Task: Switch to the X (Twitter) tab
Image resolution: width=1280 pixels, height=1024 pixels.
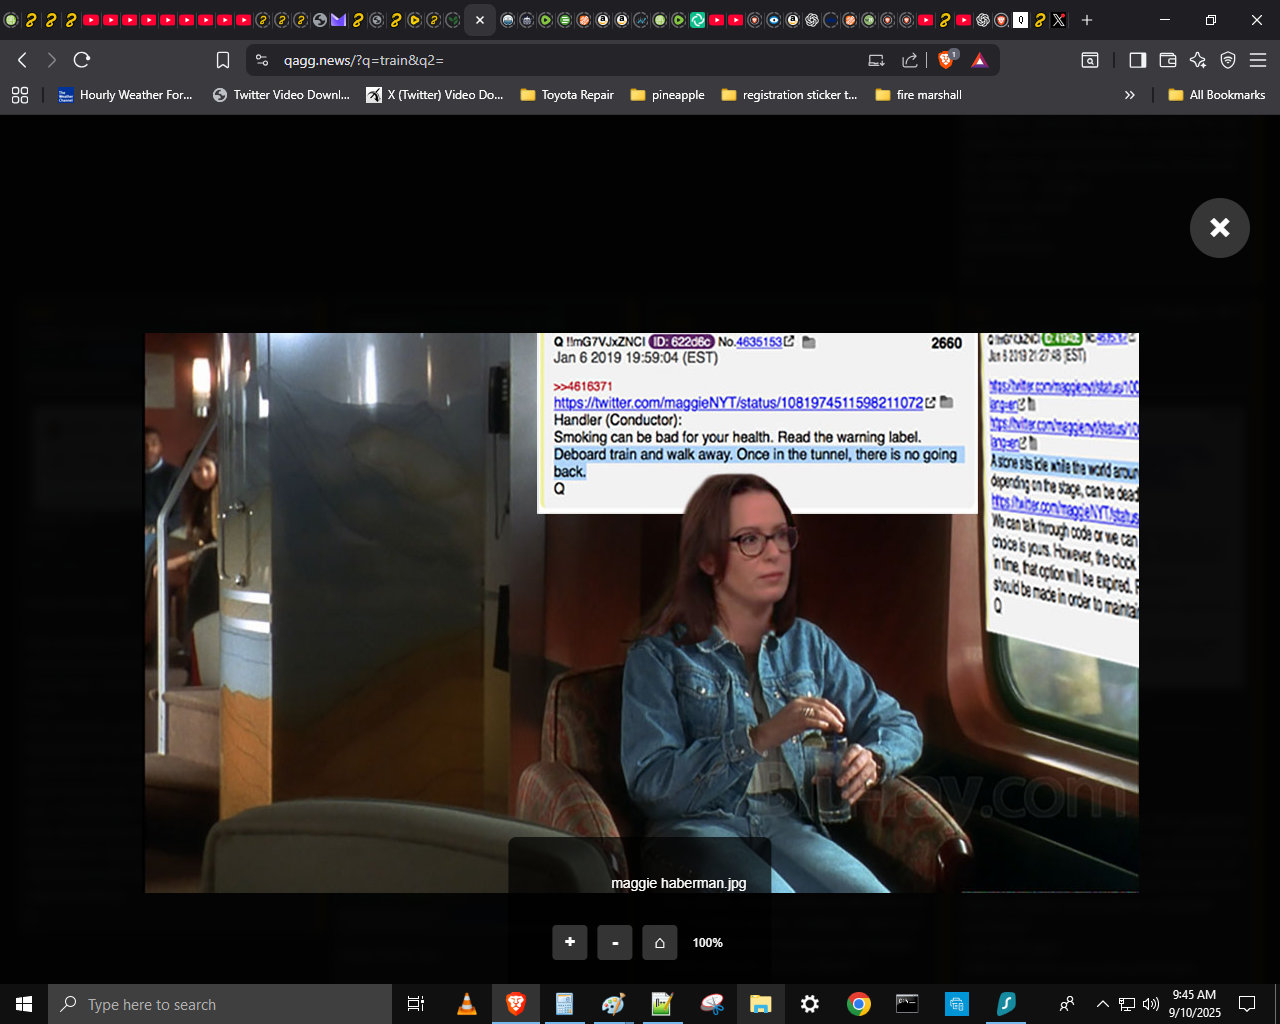Action: (x=1059, y=20)
